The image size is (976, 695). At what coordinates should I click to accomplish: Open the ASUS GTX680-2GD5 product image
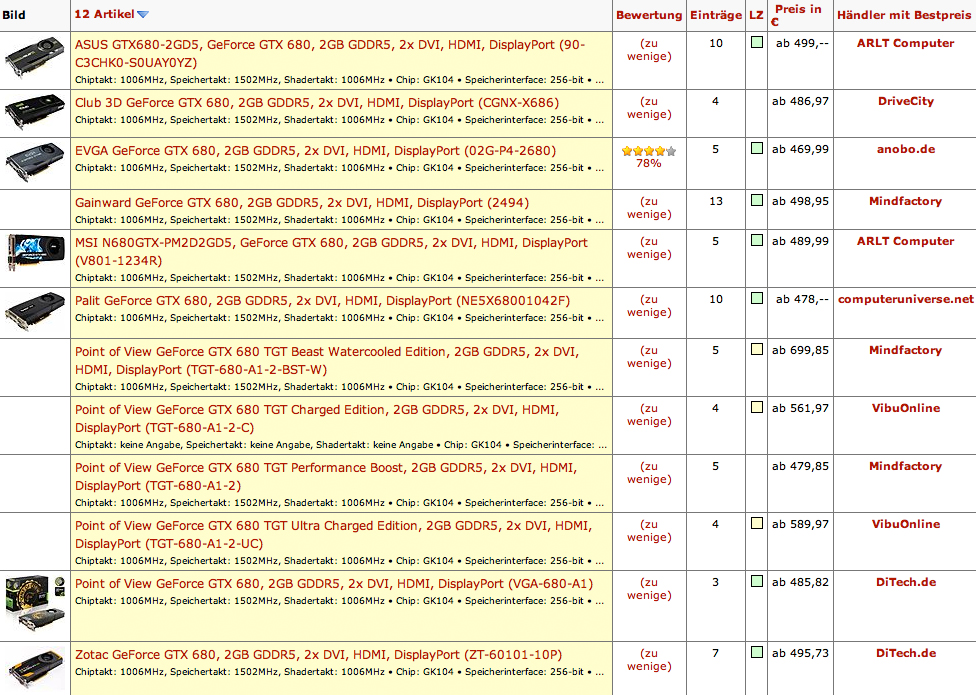click(35, 58)
